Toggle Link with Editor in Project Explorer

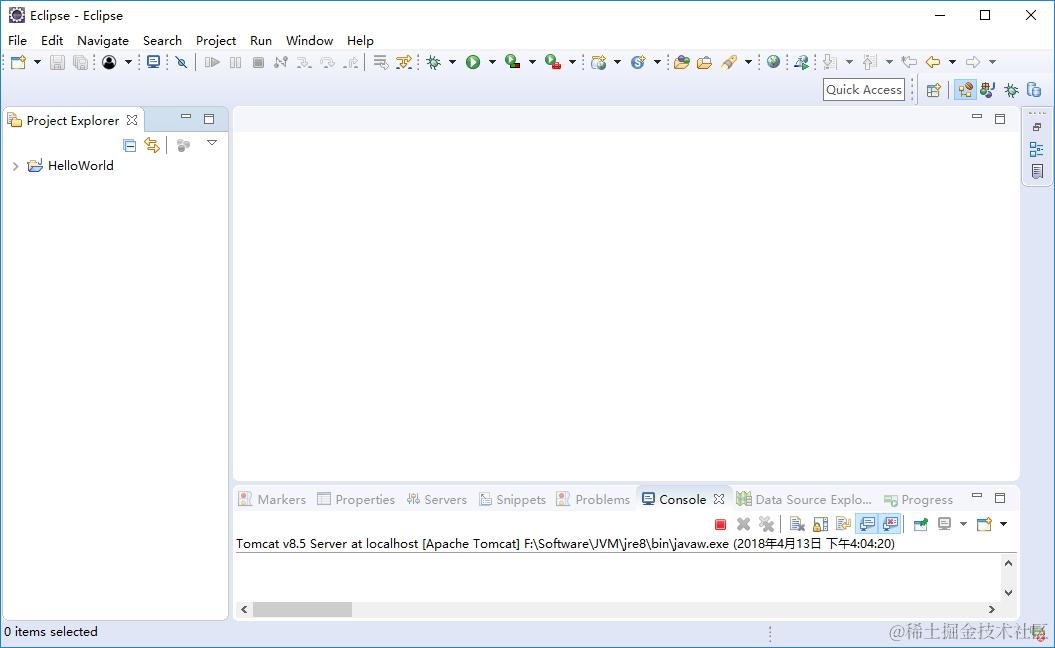click(x=152, y=145)
